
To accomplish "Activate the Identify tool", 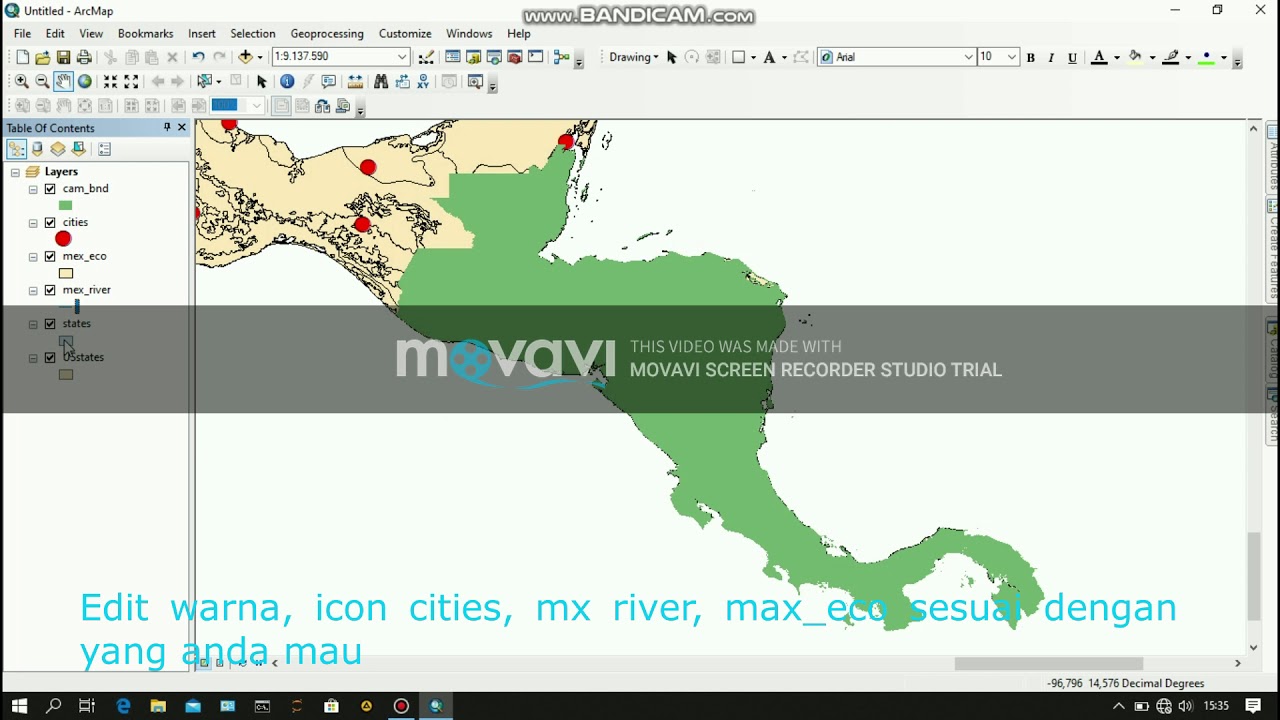I will [x=287, y=81].
